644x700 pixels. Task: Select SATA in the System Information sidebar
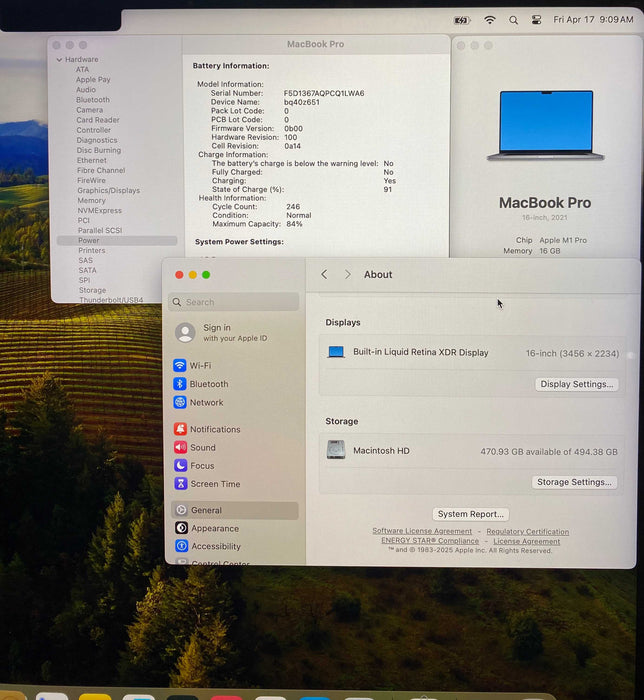[x=87, y=270]
